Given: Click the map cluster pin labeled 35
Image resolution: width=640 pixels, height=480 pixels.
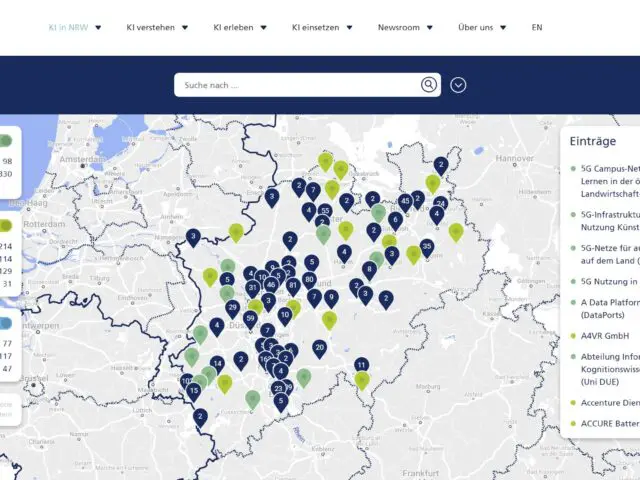Looking at the screenshot, I should (x=427, y=245).
